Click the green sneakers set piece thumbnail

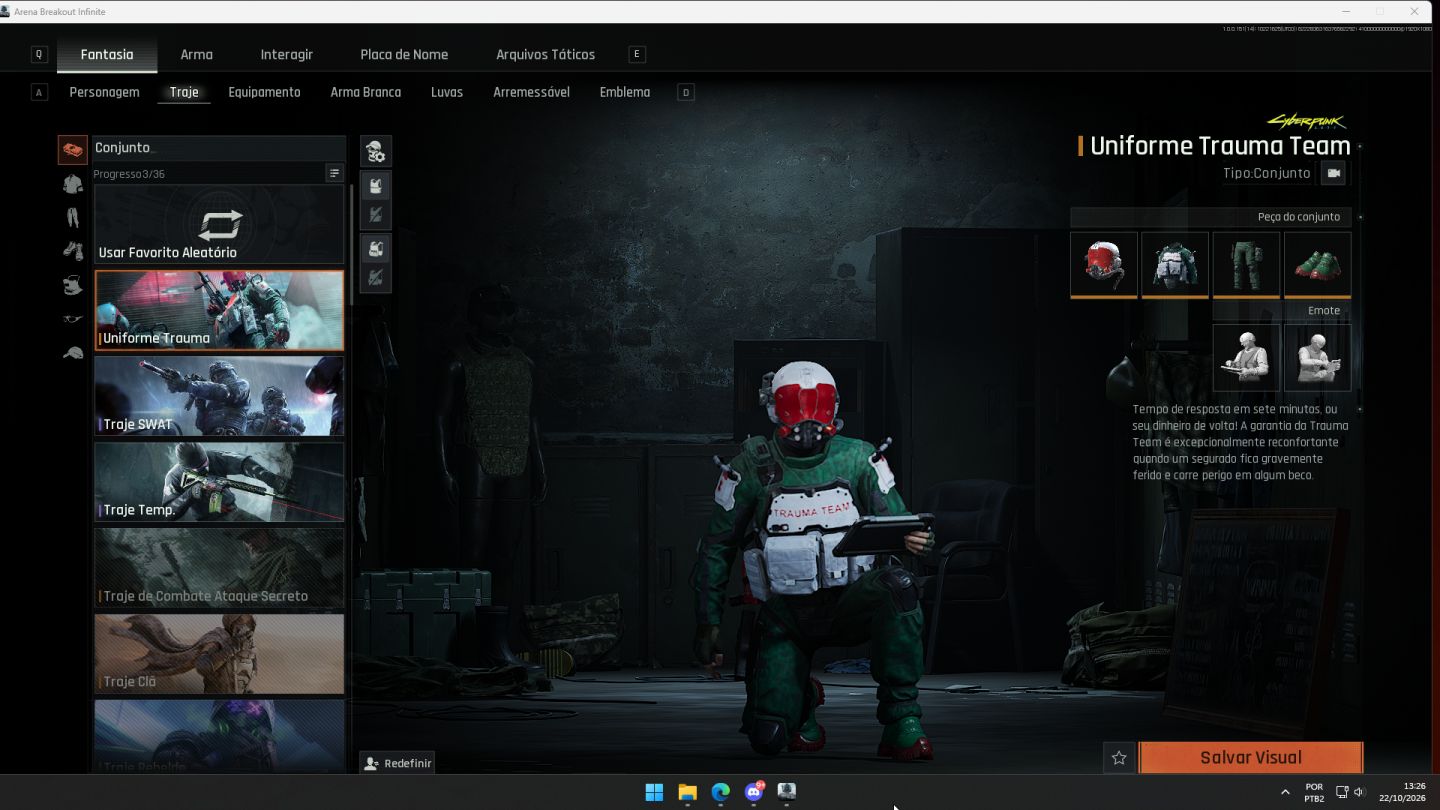(x=1318, y=265)
